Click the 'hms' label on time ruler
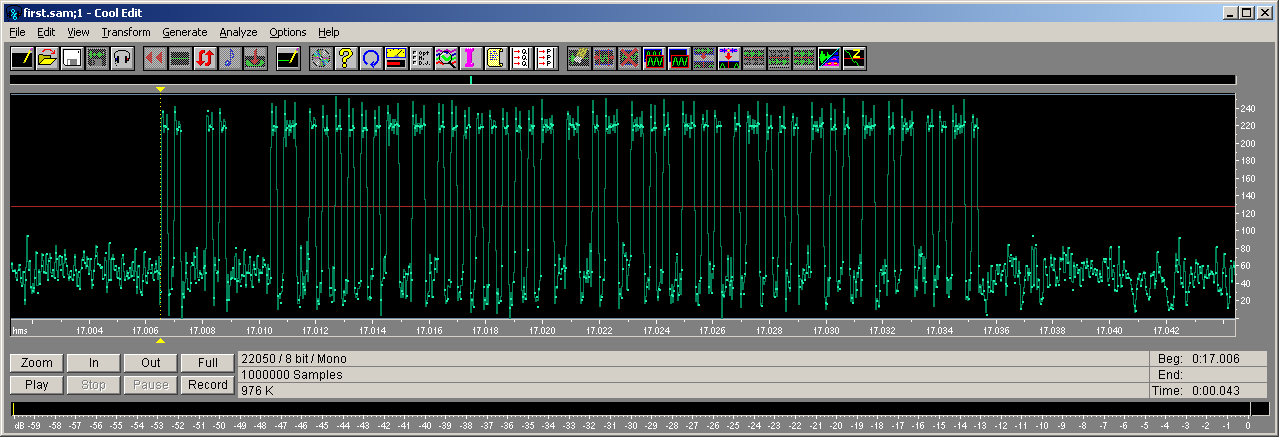Image resolution: width=1279 pixels, height=437 pixels. [x=19, y=329]
